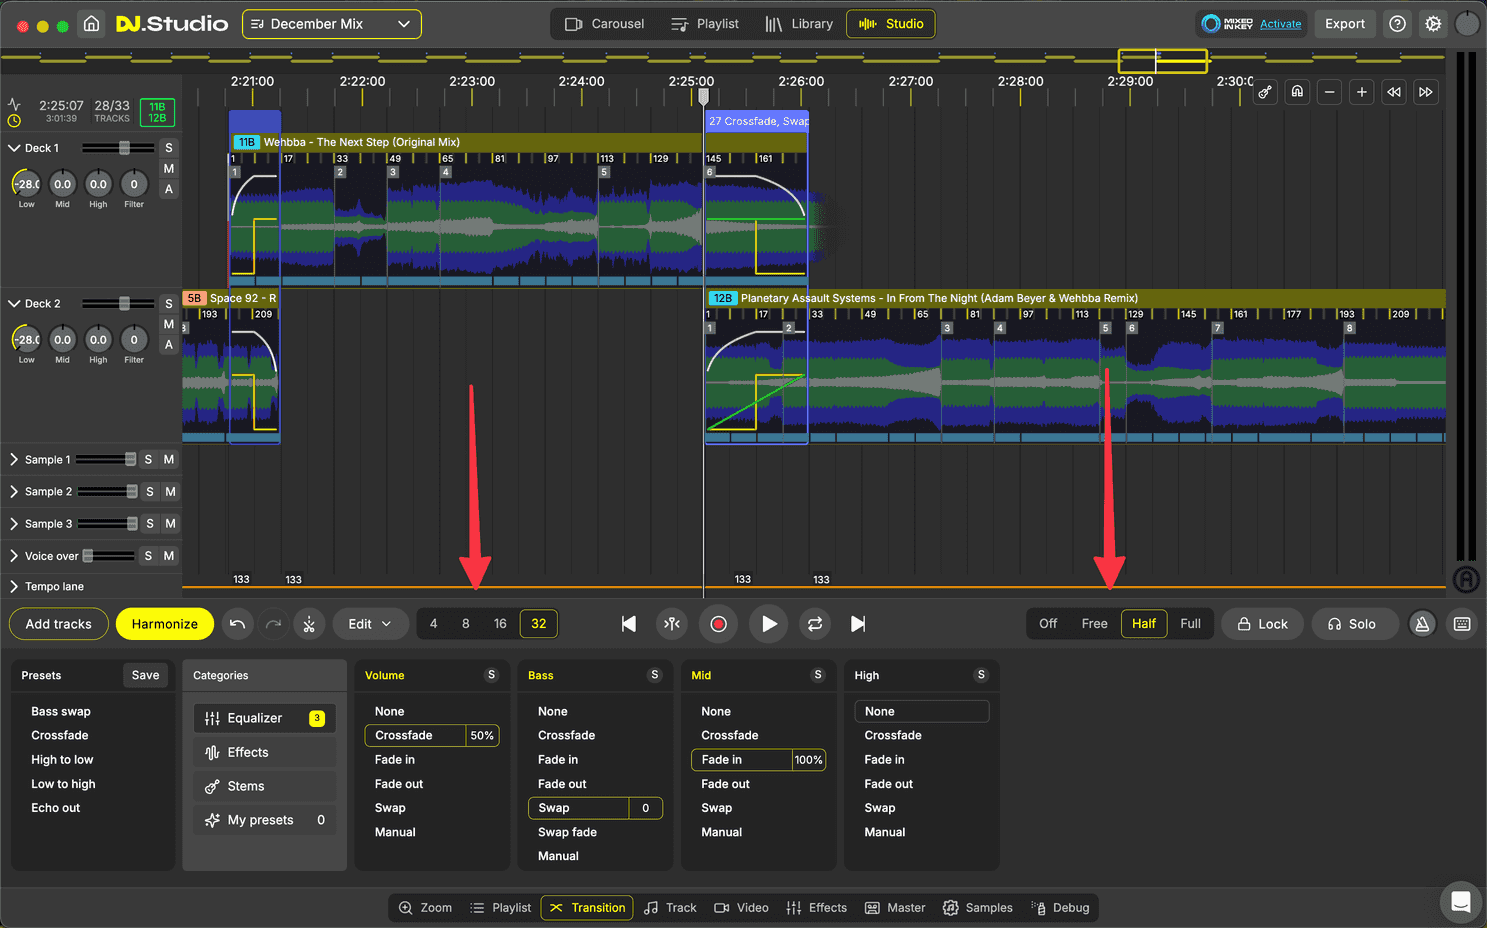Click the timeline zoom in plus icon
Image resolution: width=1487 pixels, height=928 pixels.
[x=1361, y=92]
